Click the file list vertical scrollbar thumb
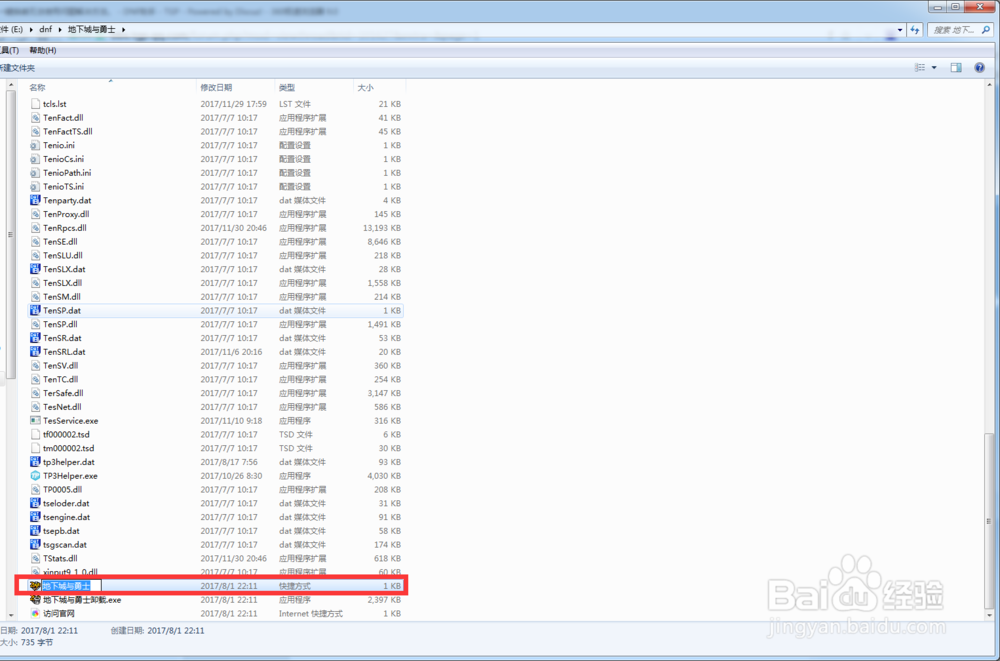 (x=989, y=521)
